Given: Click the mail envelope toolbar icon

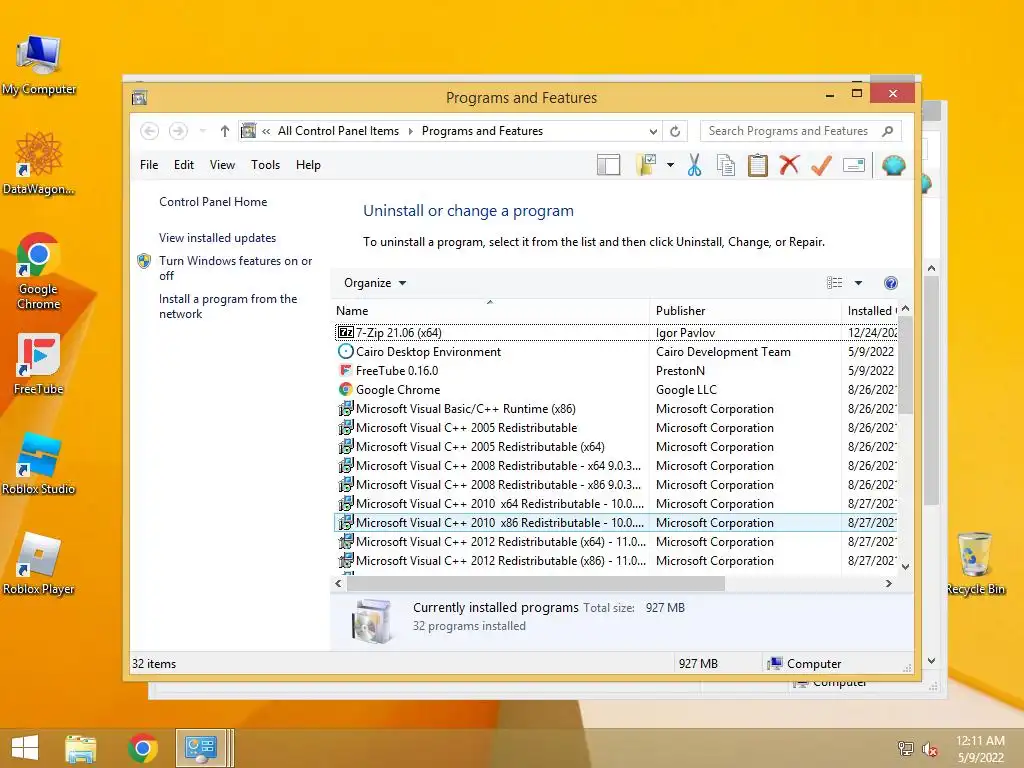Looking at the screenshot, I should pyautogui.click(x=854, y=165).
